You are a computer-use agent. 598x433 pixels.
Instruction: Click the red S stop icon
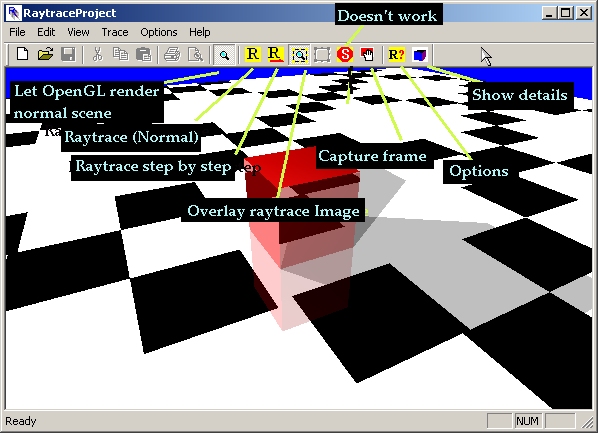coord(345,54)
